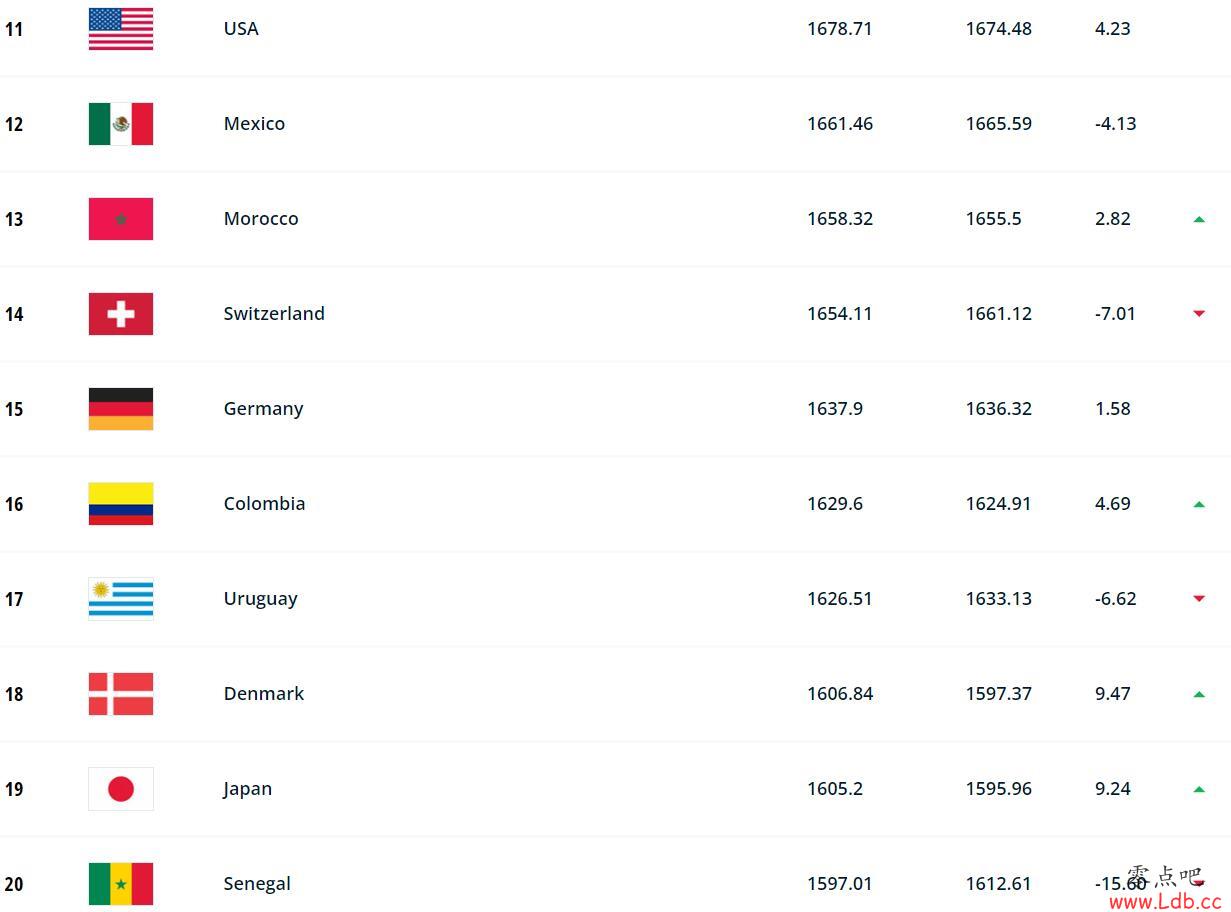Screen dimensions: 1231x912
Task: Open the Germany flag thumbnail
Action: [x=121, y=409]
